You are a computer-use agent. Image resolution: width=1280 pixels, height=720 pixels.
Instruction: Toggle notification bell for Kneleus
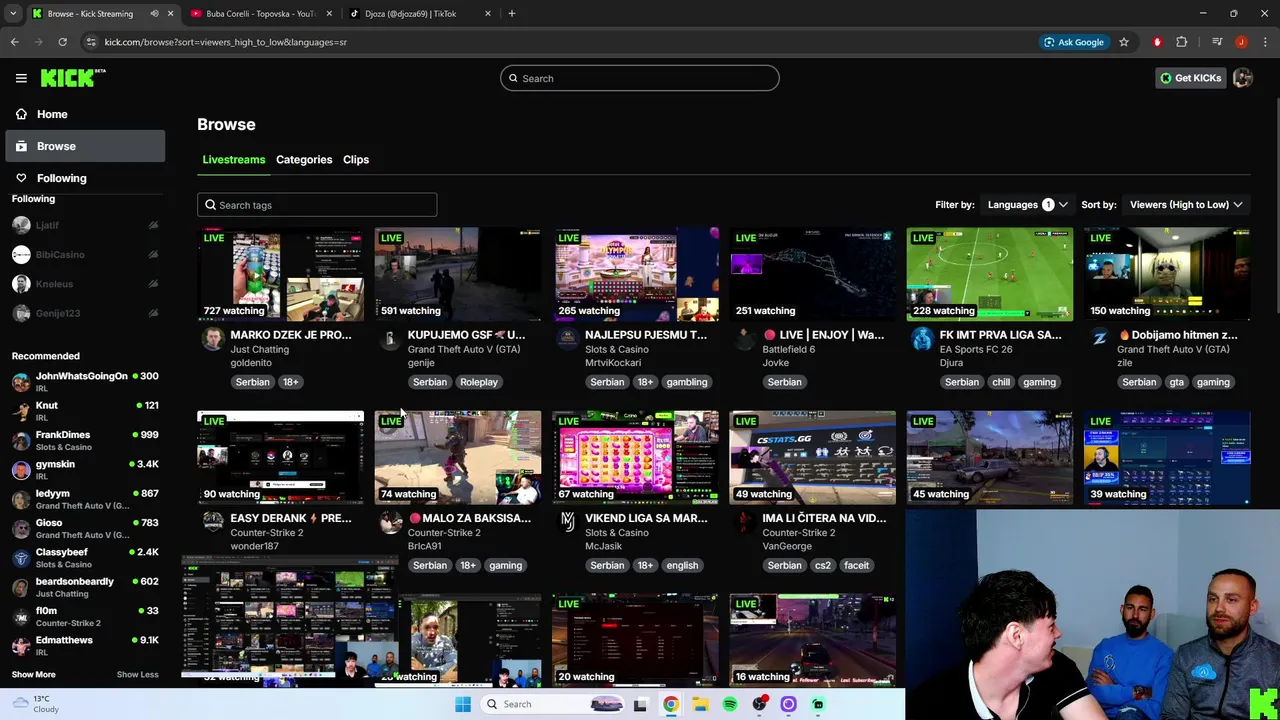pos(153,284)
